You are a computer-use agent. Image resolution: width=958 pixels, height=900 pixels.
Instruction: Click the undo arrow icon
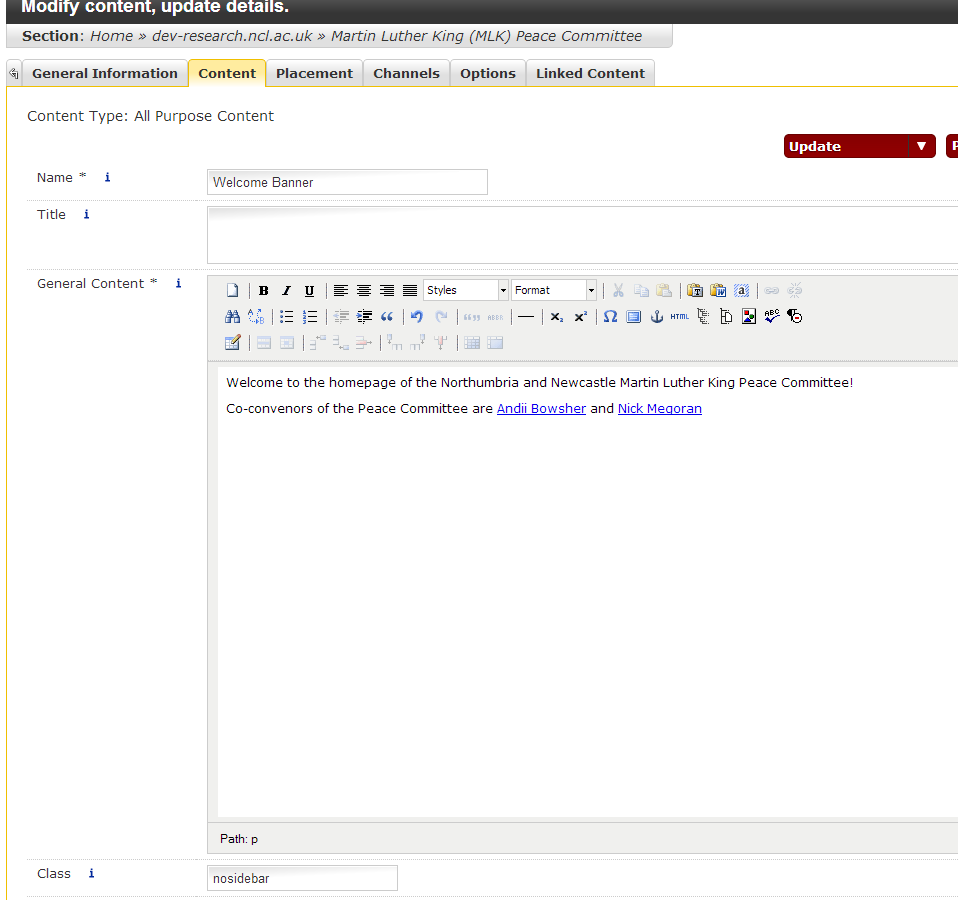coord(417,317)
